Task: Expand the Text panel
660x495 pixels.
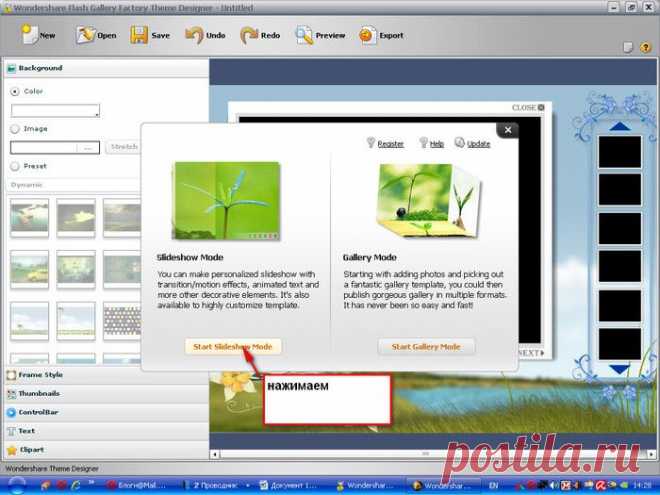Action: [106, 431]
